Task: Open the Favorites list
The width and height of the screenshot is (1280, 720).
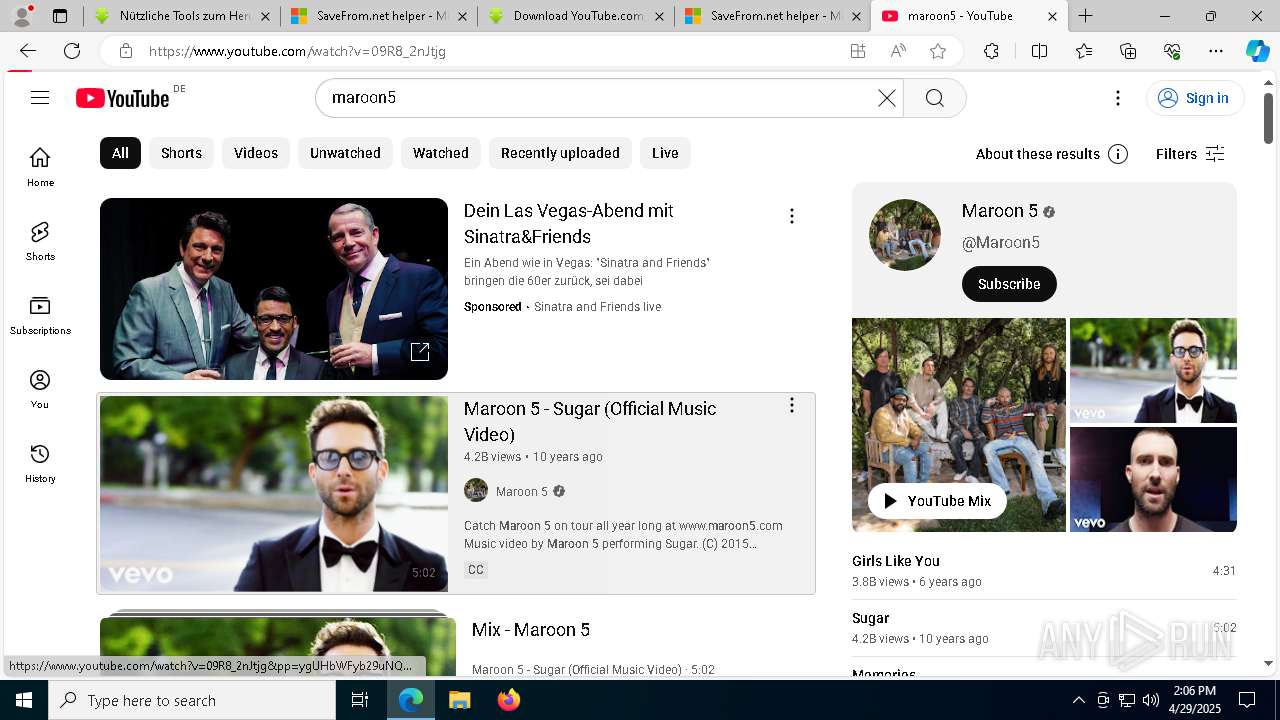Action: (x=1084, y=51)
